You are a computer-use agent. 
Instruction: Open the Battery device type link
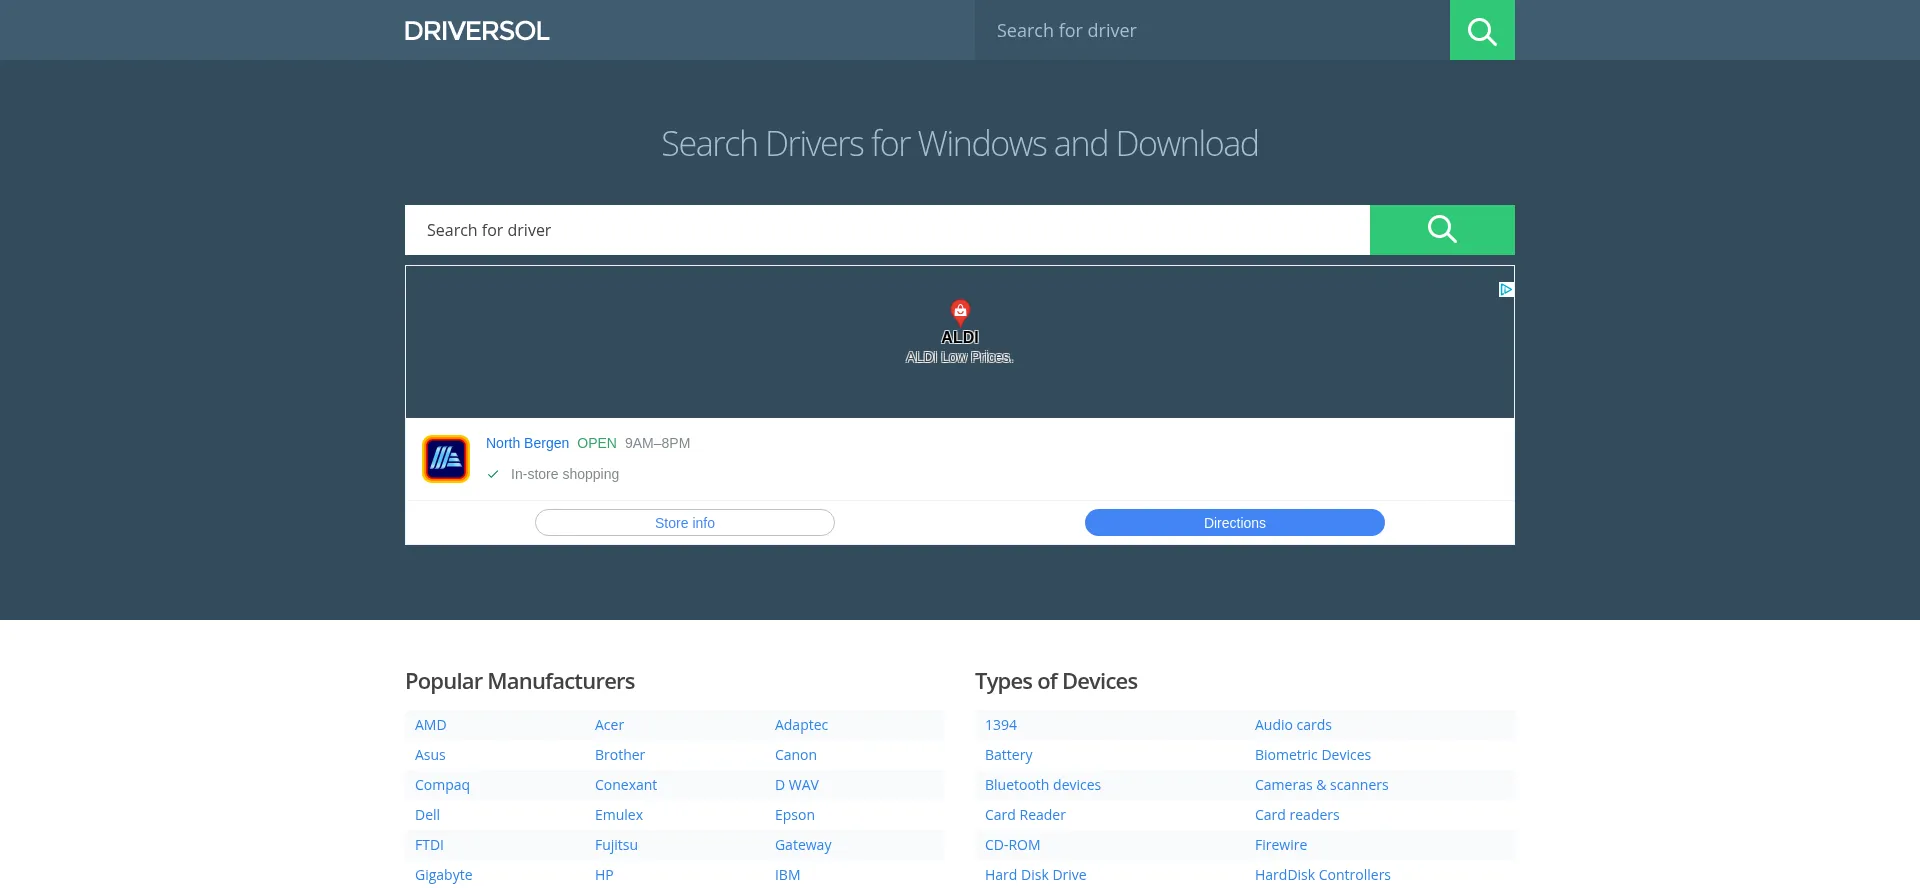[x=1009, y=755]
